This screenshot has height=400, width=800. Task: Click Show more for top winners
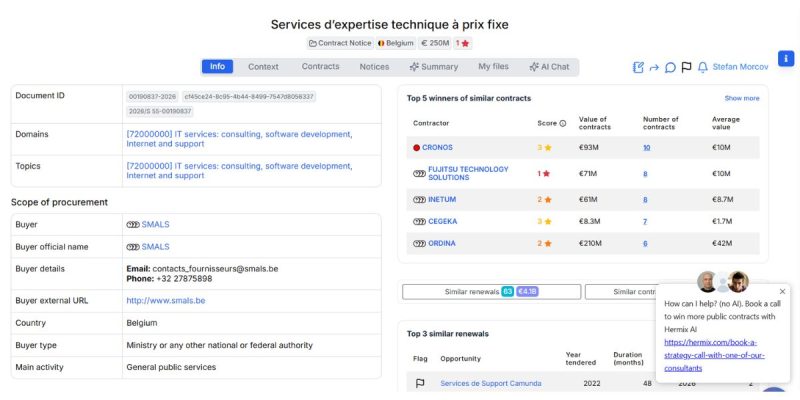742,98
